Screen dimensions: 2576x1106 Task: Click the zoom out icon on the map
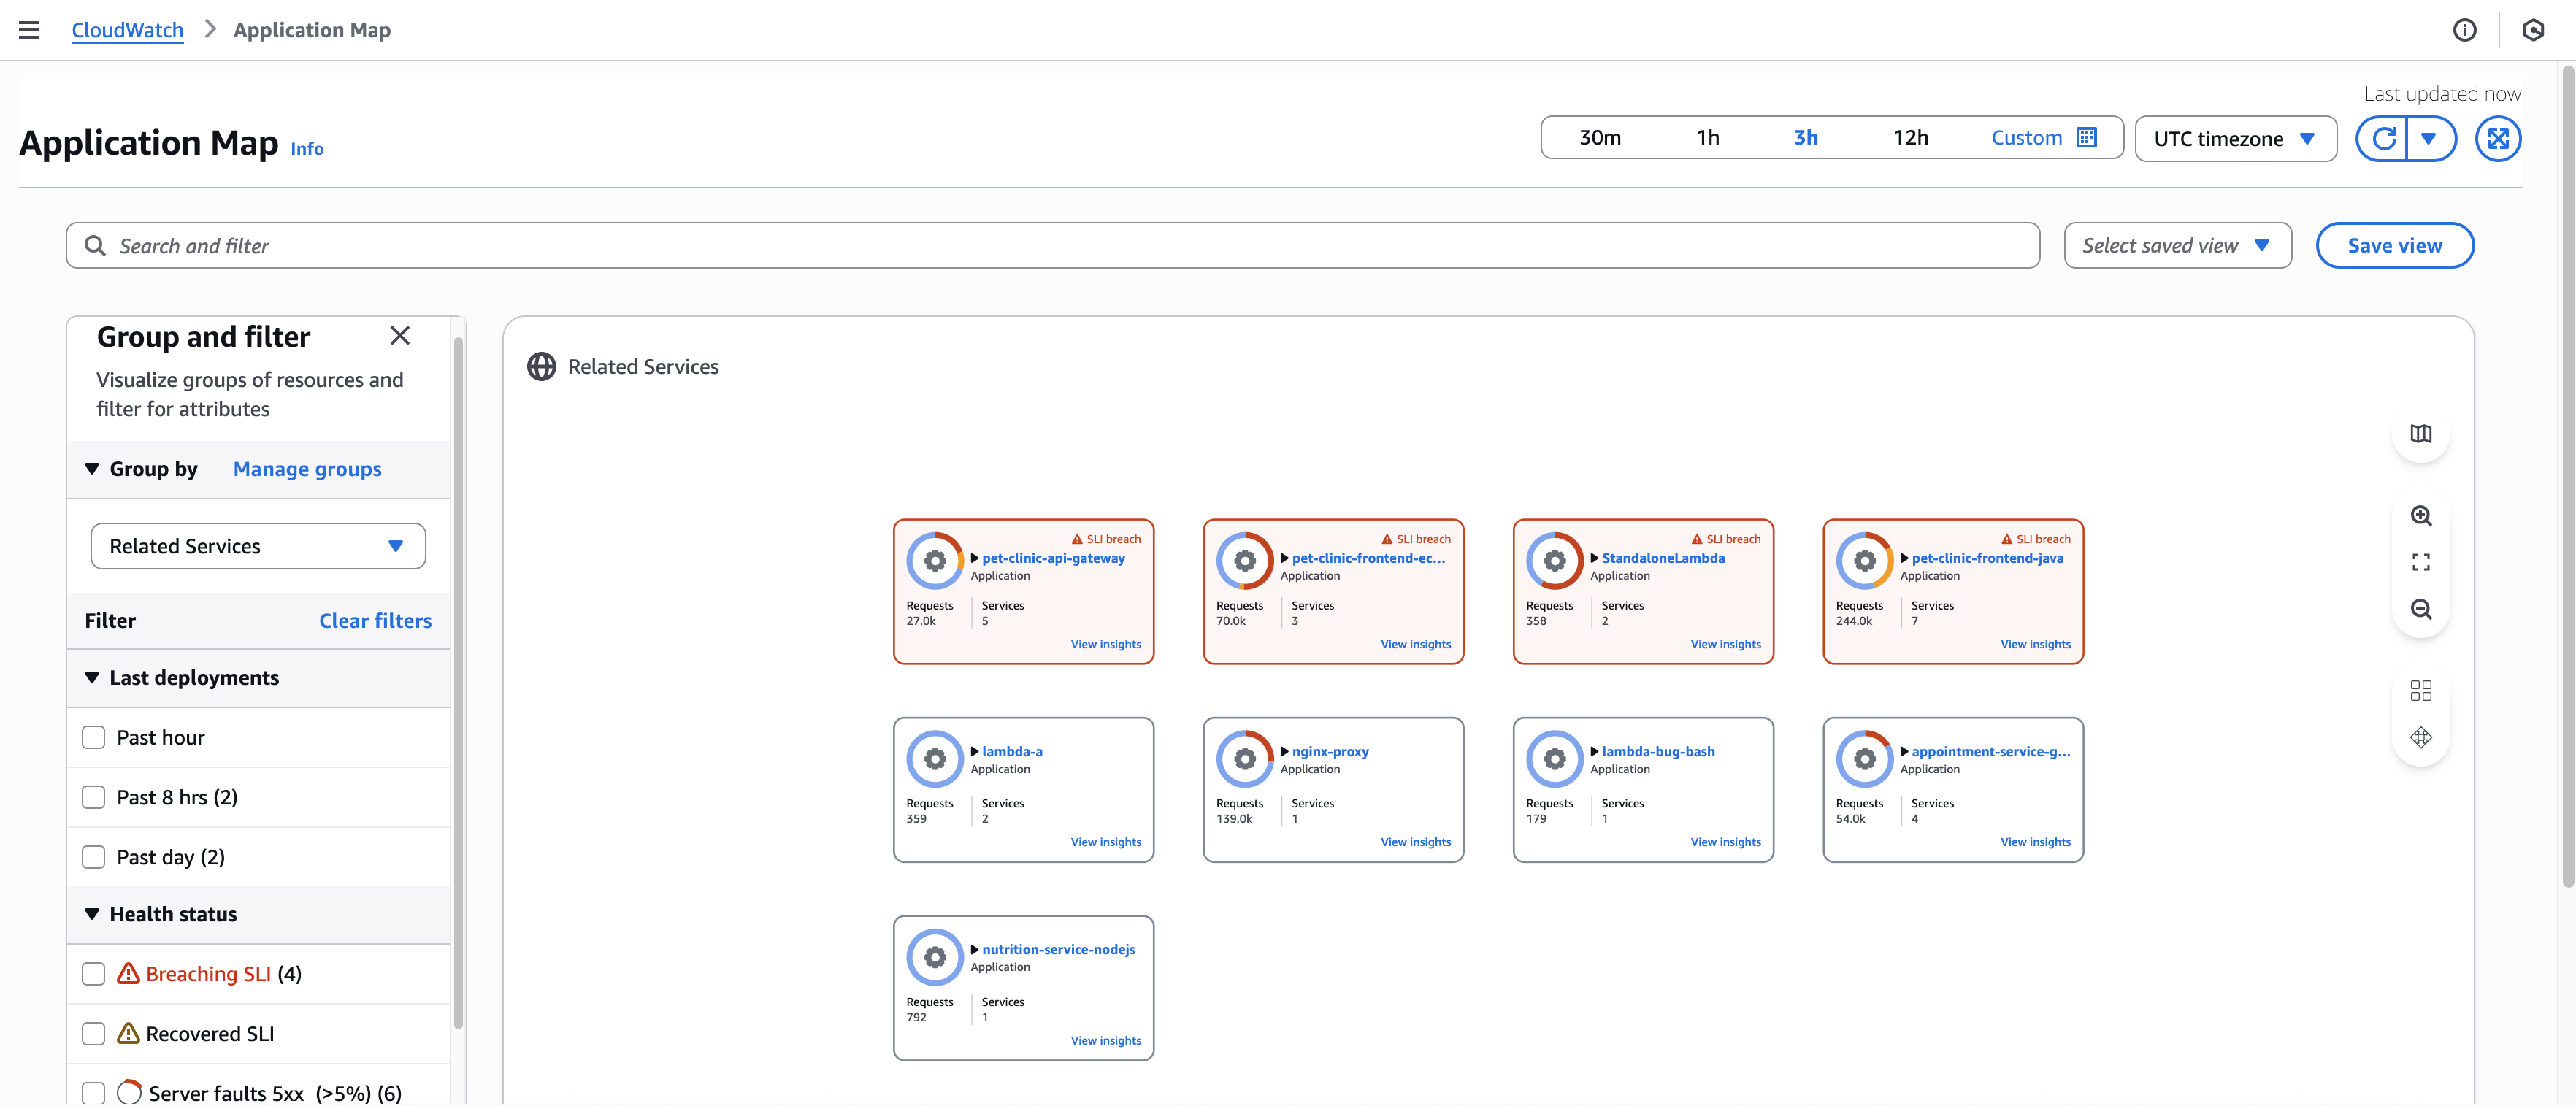(x=2421, y=609)
